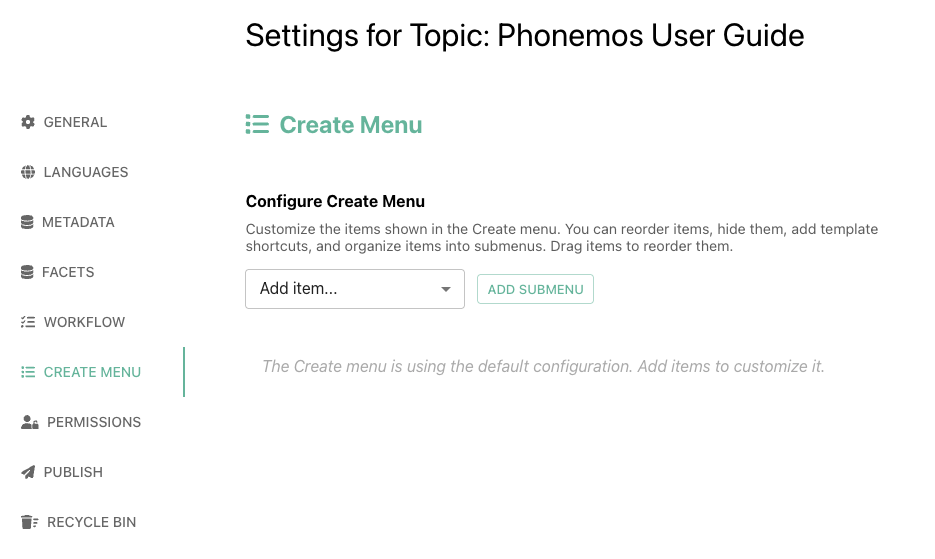
Task: Navigate to the Workflow settings
Action: (84, 322)
